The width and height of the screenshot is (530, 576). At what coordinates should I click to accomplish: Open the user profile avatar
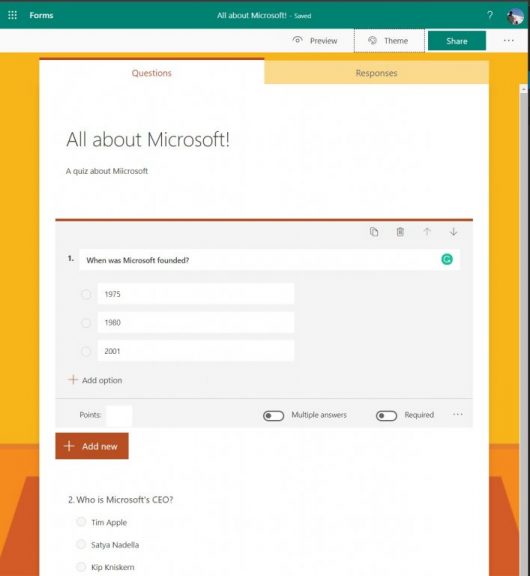(515, 16)
